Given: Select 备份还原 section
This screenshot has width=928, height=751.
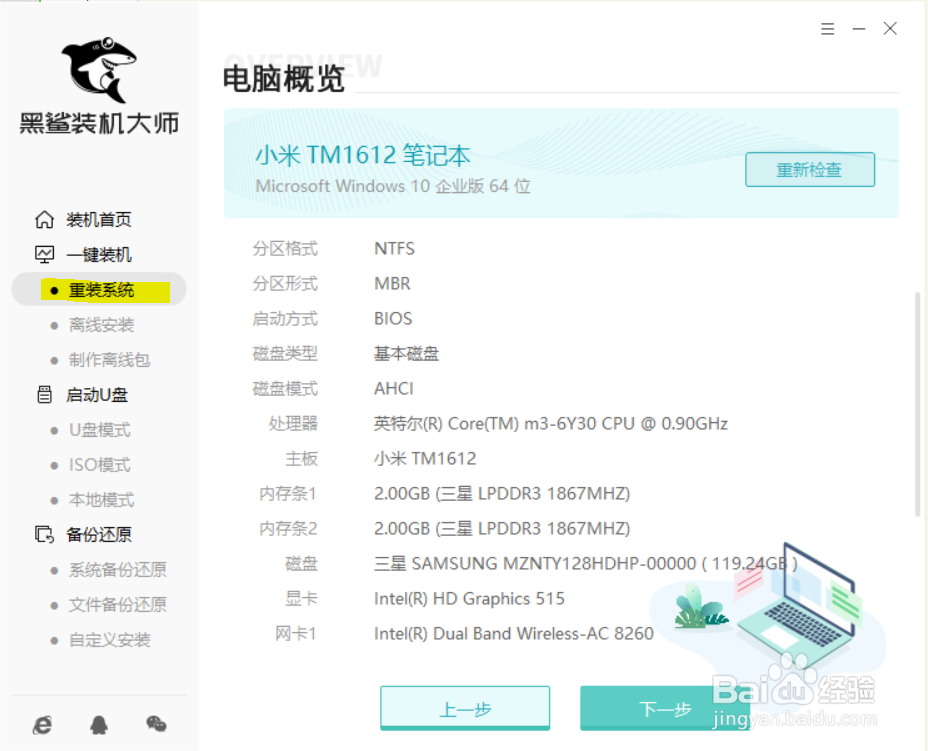Looking at the screenshot, I should (x=99, y=534).
